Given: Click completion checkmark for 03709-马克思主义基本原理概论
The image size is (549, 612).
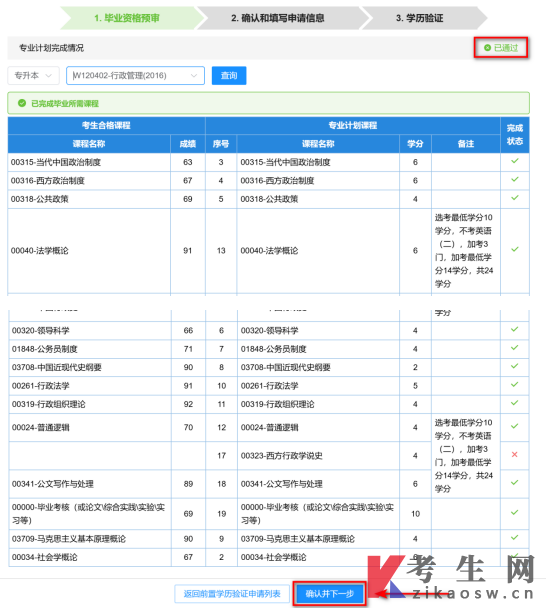Looking at the screenshot, I should 514,537.
